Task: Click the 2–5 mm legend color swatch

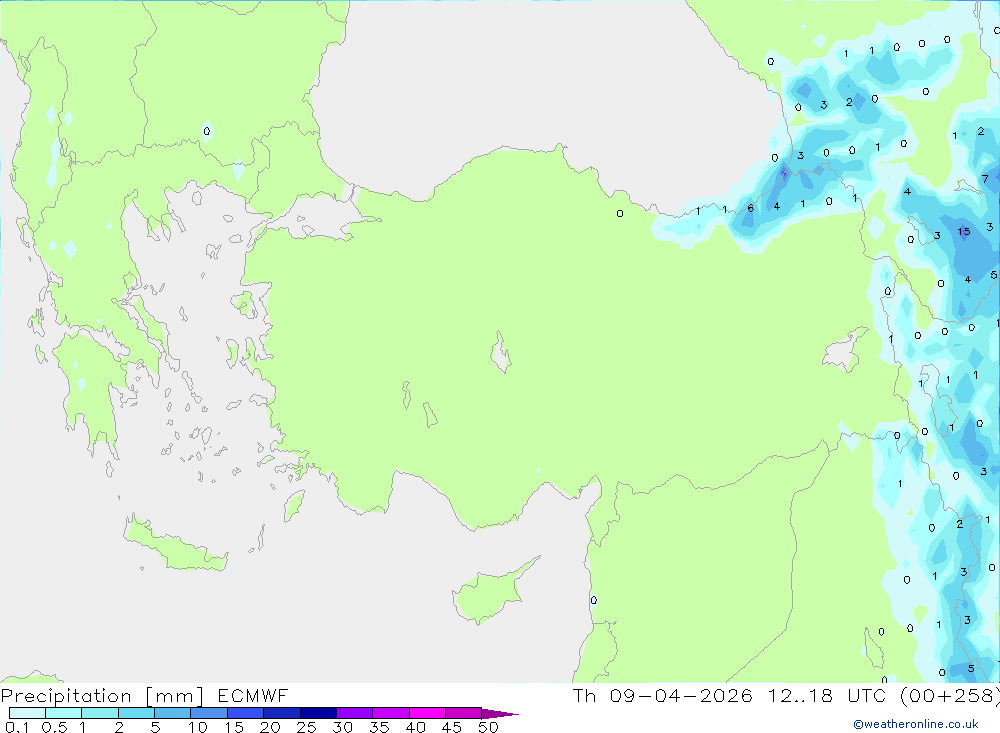Action: coord(136,713)
